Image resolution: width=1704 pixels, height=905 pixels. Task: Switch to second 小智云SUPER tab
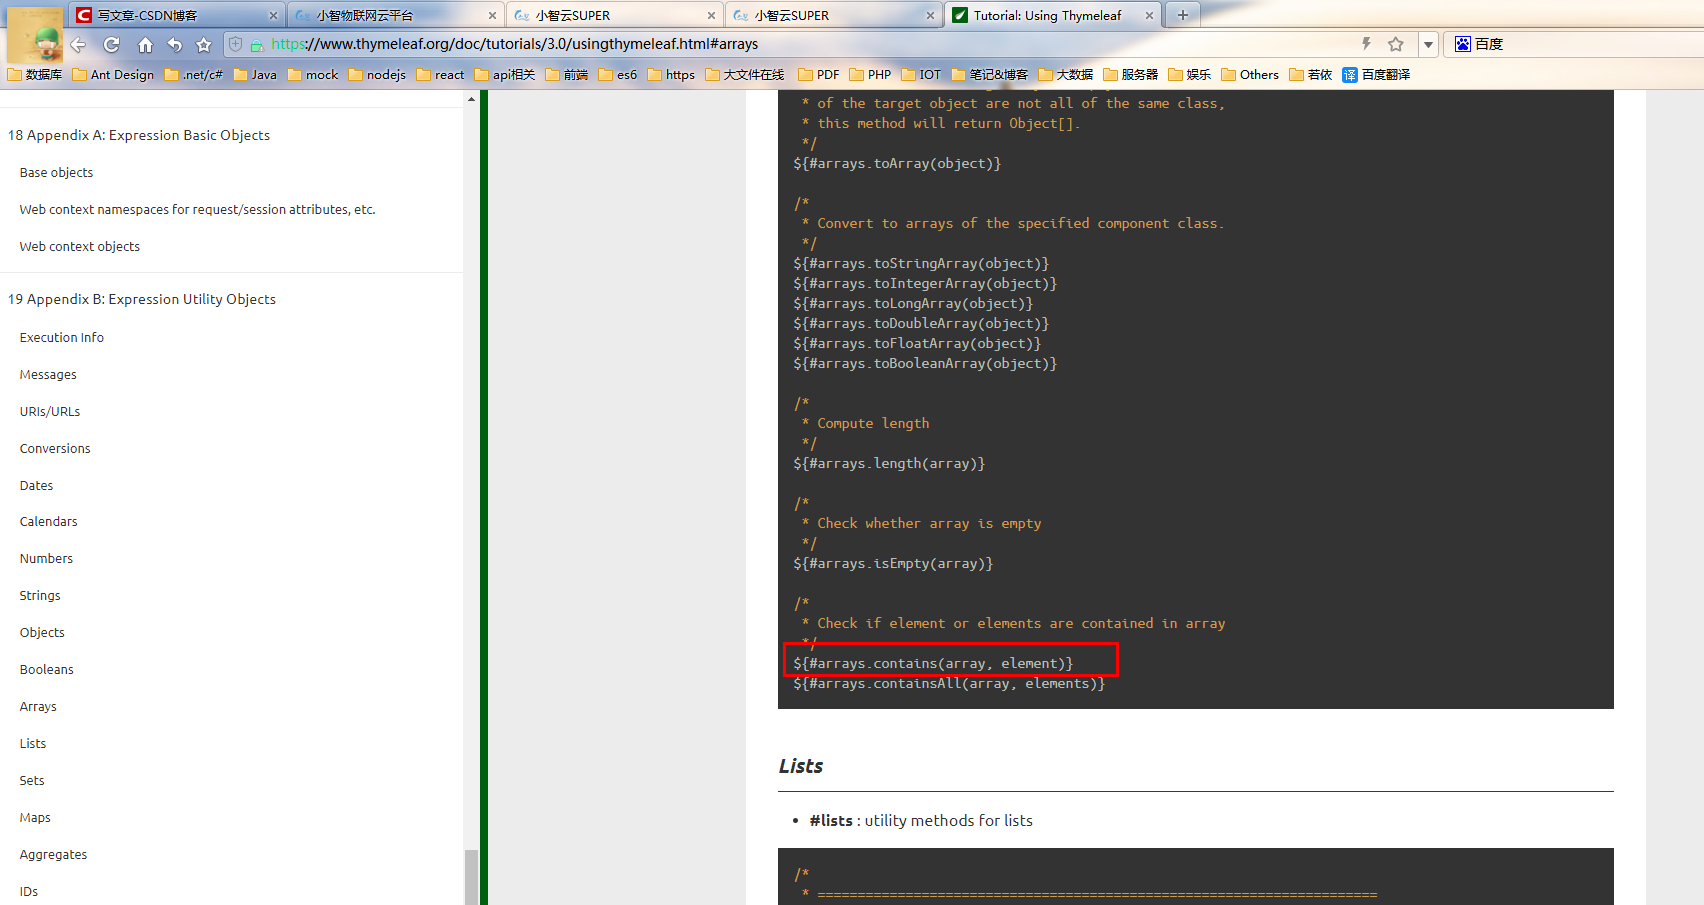coord(833,15)
